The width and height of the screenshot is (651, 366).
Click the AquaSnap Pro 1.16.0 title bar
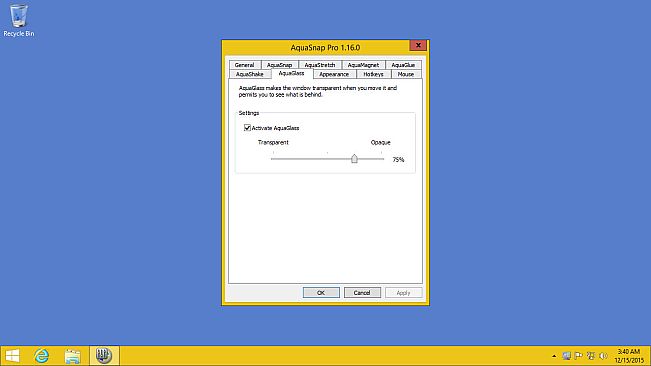click(325, 48)
